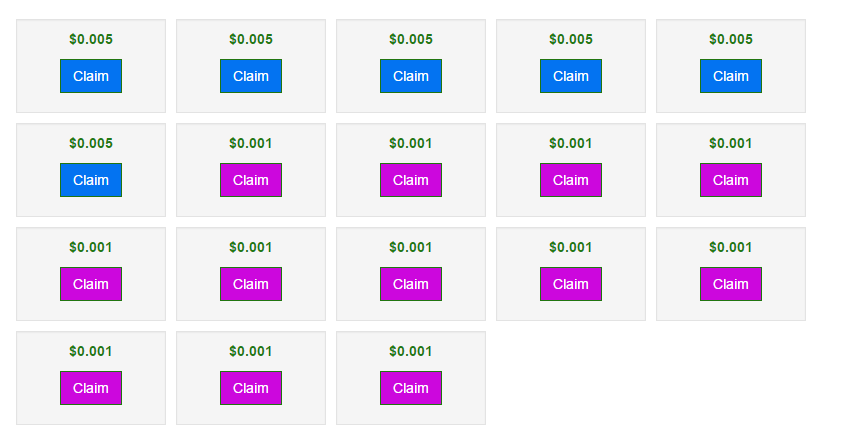This screenshot has width=852, height=426.
Task: Click the blue Claim button in the second row
Action: coord(91,180)
